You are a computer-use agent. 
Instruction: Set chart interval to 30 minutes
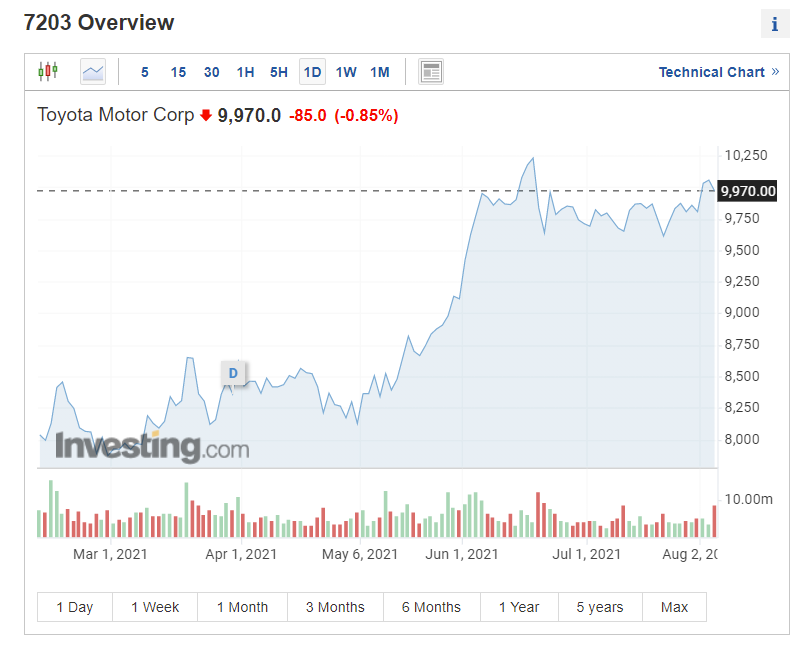(212, 72)
